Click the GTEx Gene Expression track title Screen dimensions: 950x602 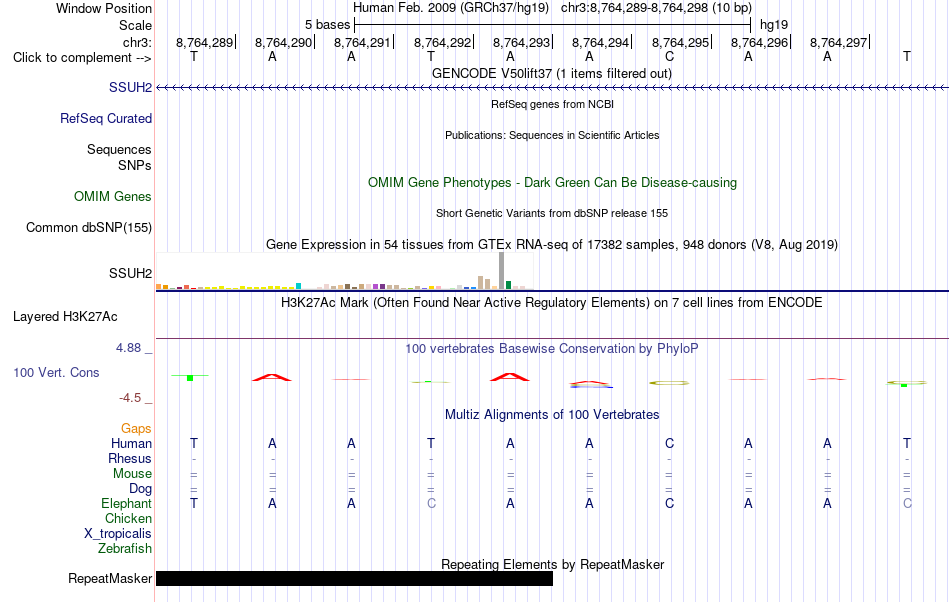coord(552,245)
